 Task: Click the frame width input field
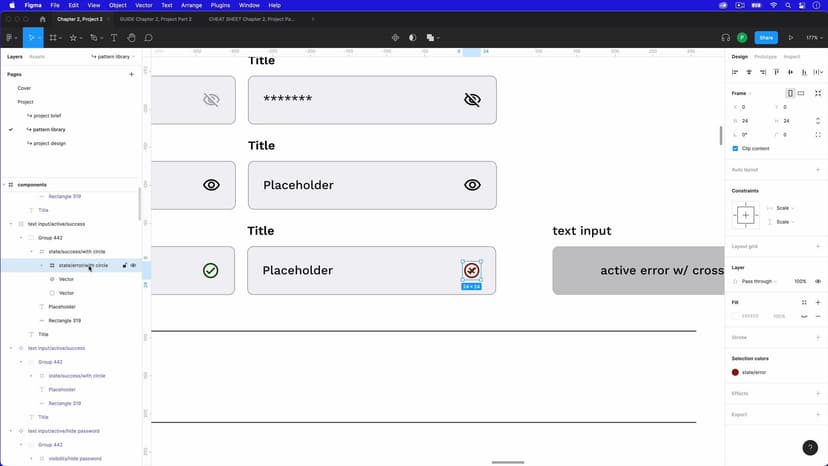[x=752, y=121]
